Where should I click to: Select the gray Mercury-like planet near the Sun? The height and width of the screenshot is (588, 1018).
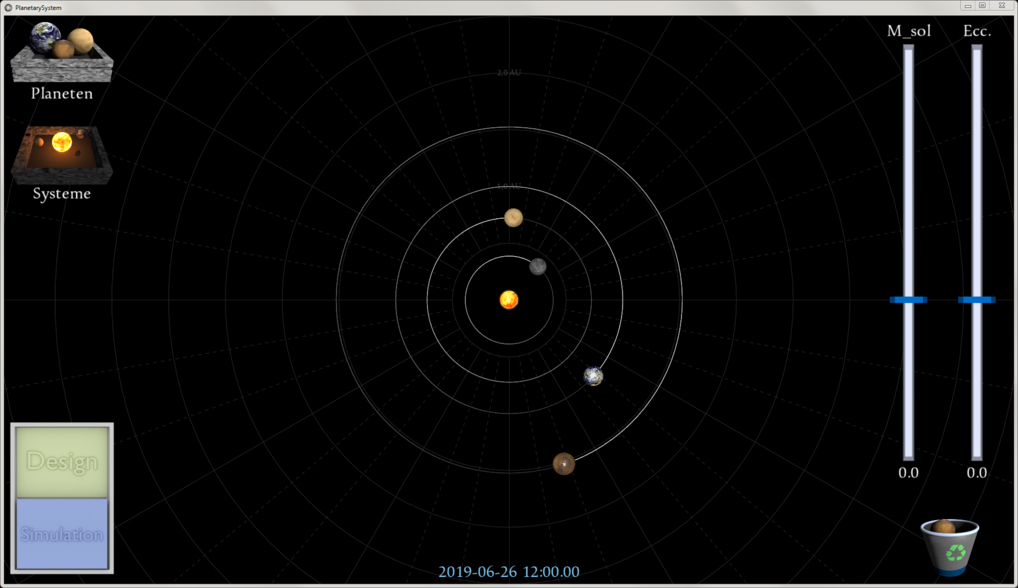tap(536, 266)
